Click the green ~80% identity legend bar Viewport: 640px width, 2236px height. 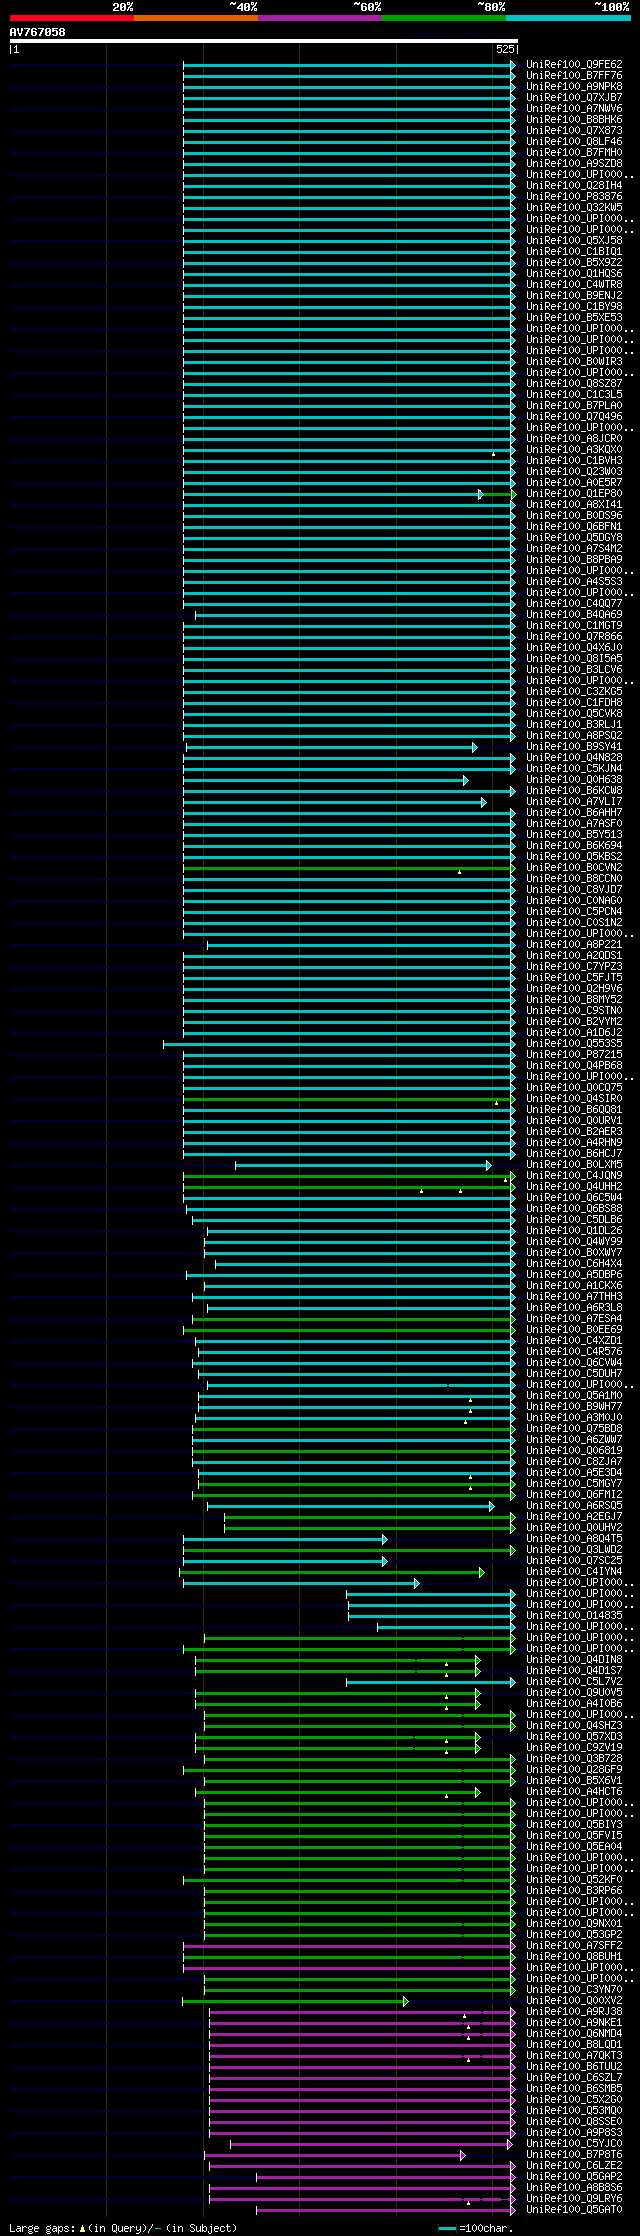pyautogui.click(x=443, y=18)
